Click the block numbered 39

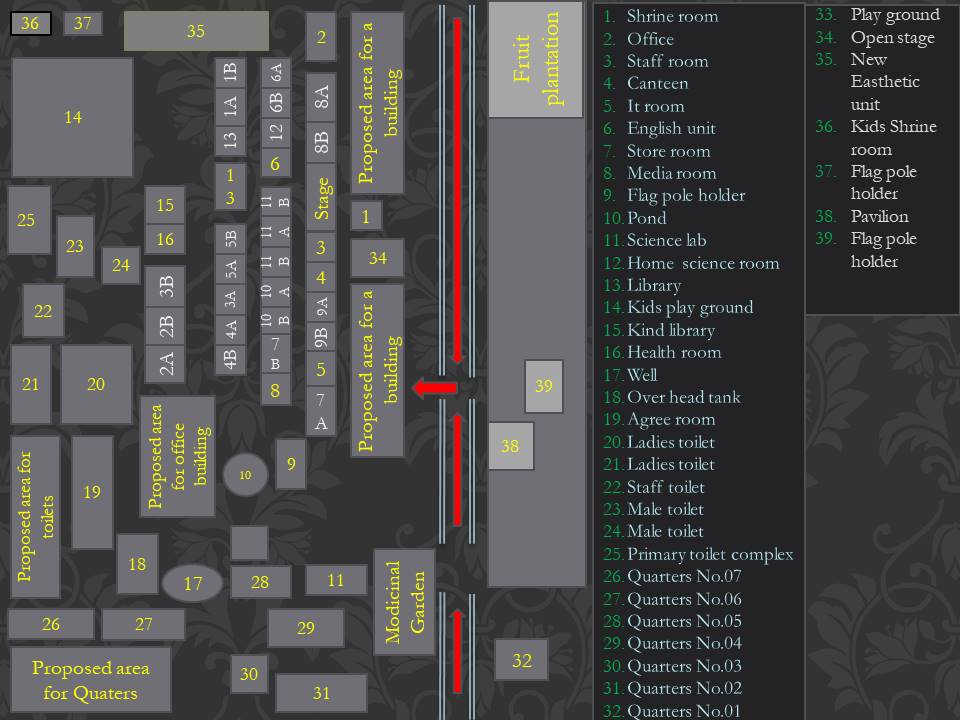(x=543, y=386)
